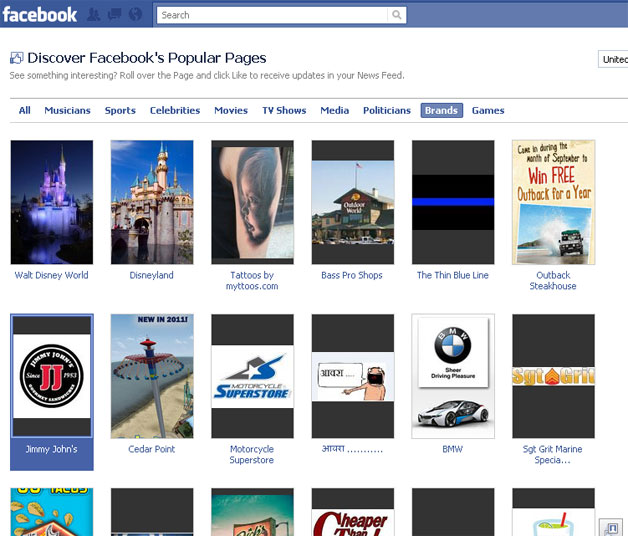This screenshot has height=536, width=628.
Task: Switch to the Sports tab
Action: coord(120,111)
